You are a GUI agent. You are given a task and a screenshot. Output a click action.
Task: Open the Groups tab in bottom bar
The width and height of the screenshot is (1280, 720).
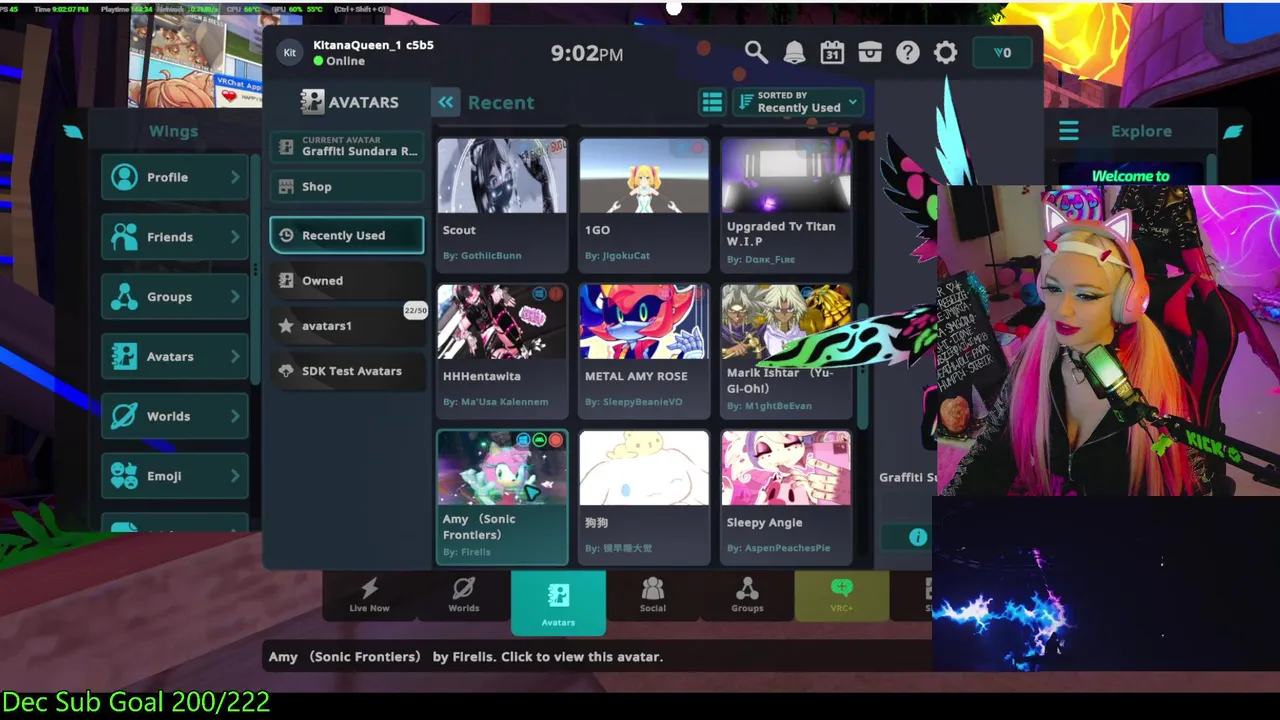(747, 596)
